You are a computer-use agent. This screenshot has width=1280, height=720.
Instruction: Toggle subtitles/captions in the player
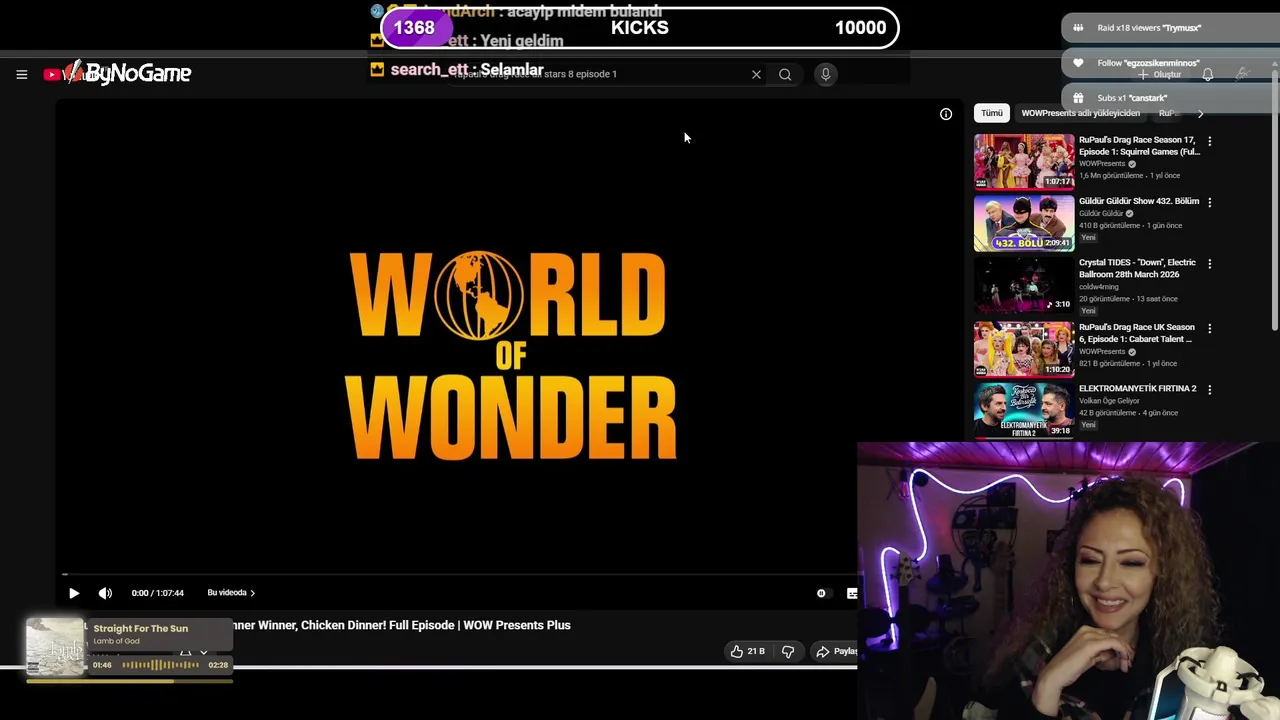coord(851,593)
